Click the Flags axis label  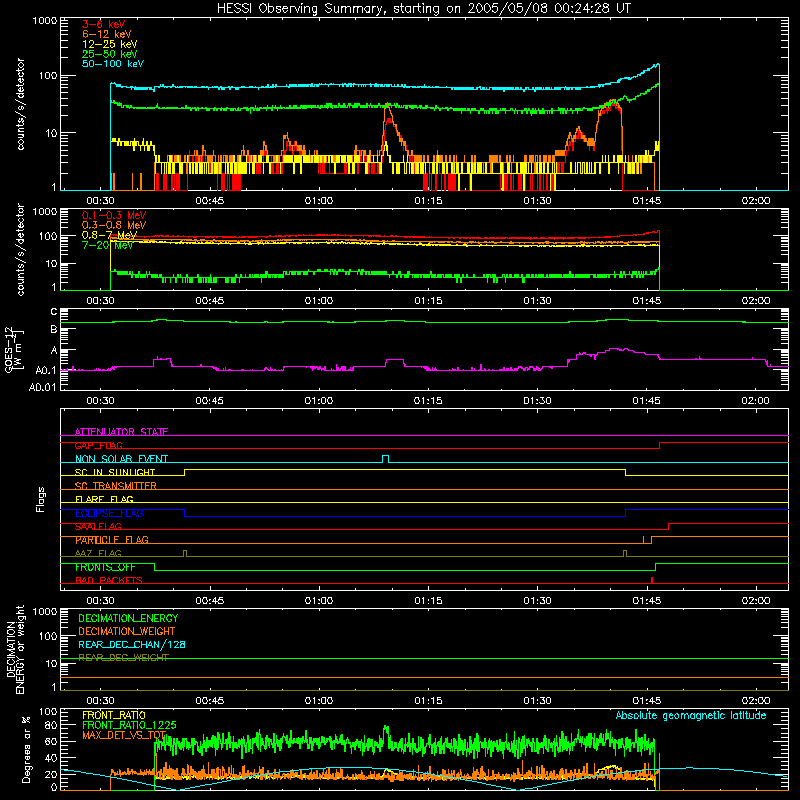[41, 499]
